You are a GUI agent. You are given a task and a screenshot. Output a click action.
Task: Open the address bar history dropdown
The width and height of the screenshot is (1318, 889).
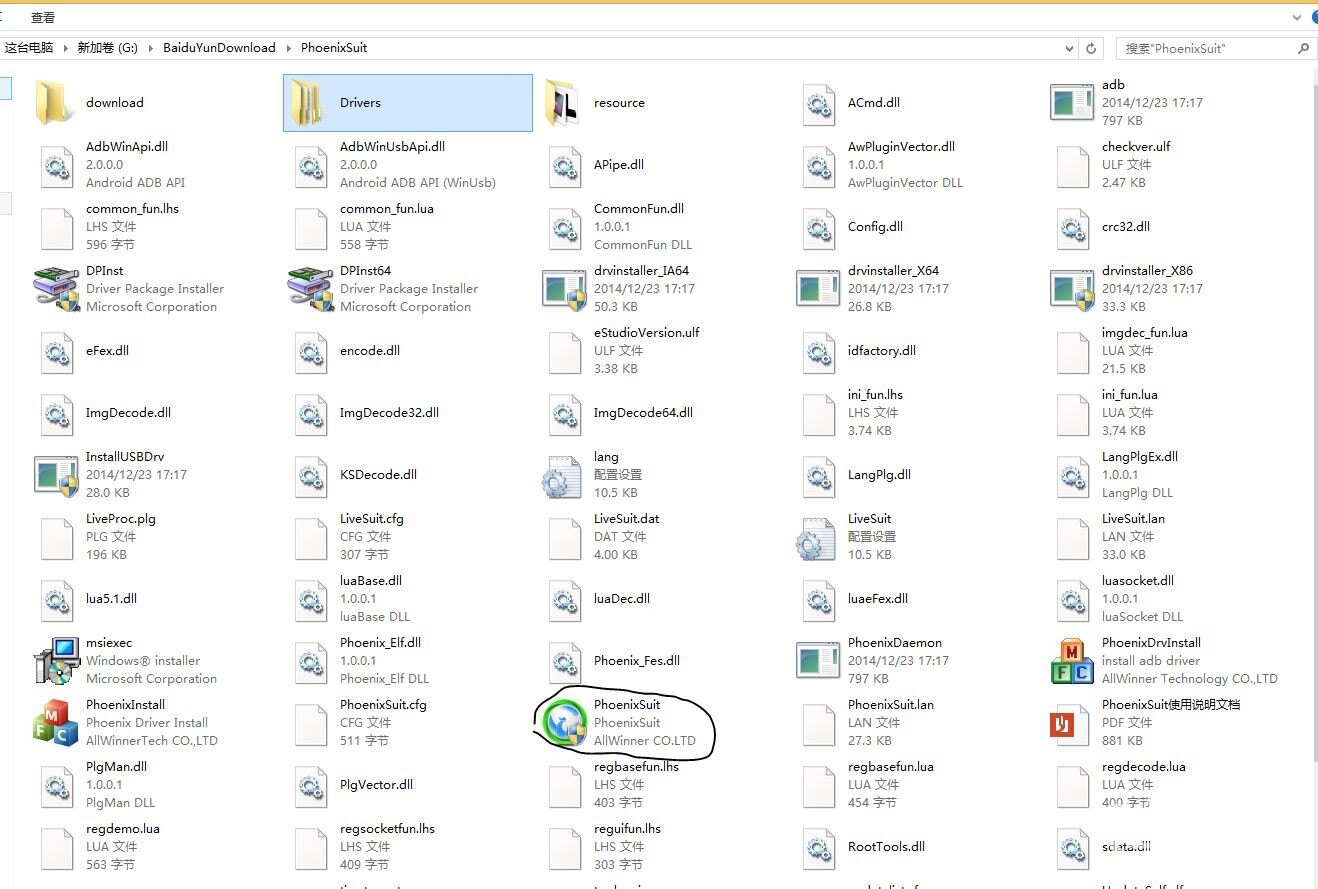(1069, 48)
